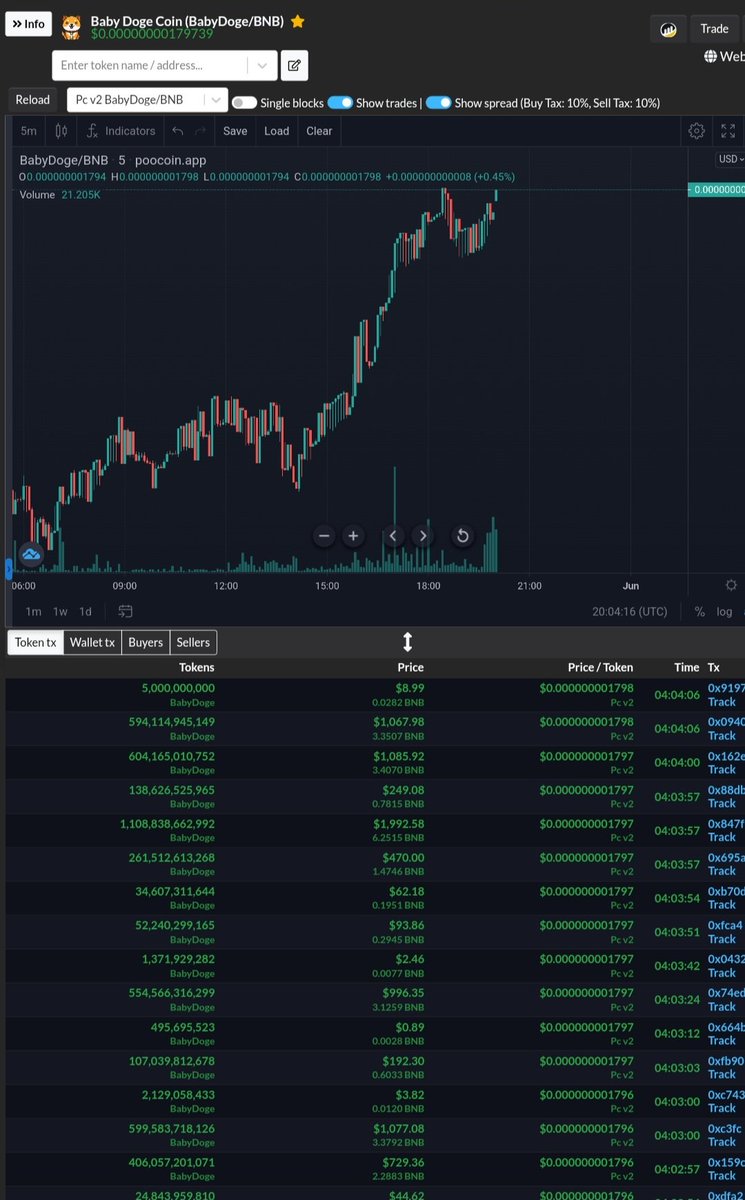The image size is (745, 1200).
Task: Open chart settings gear
Action: pyautogui.click(x=697, y=131)
